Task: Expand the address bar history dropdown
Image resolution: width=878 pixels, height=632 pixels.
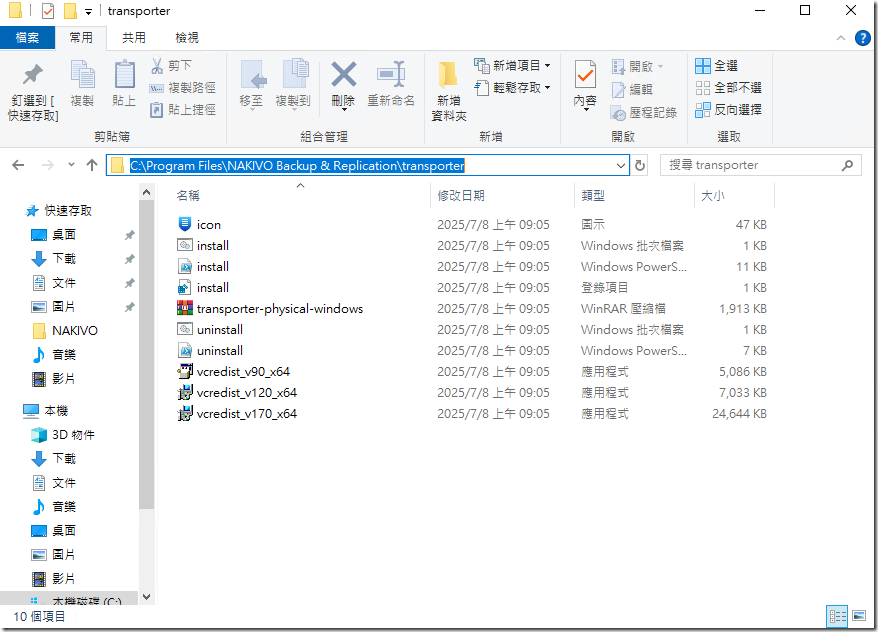Action: pyautogui.click(x=620, y=166)
